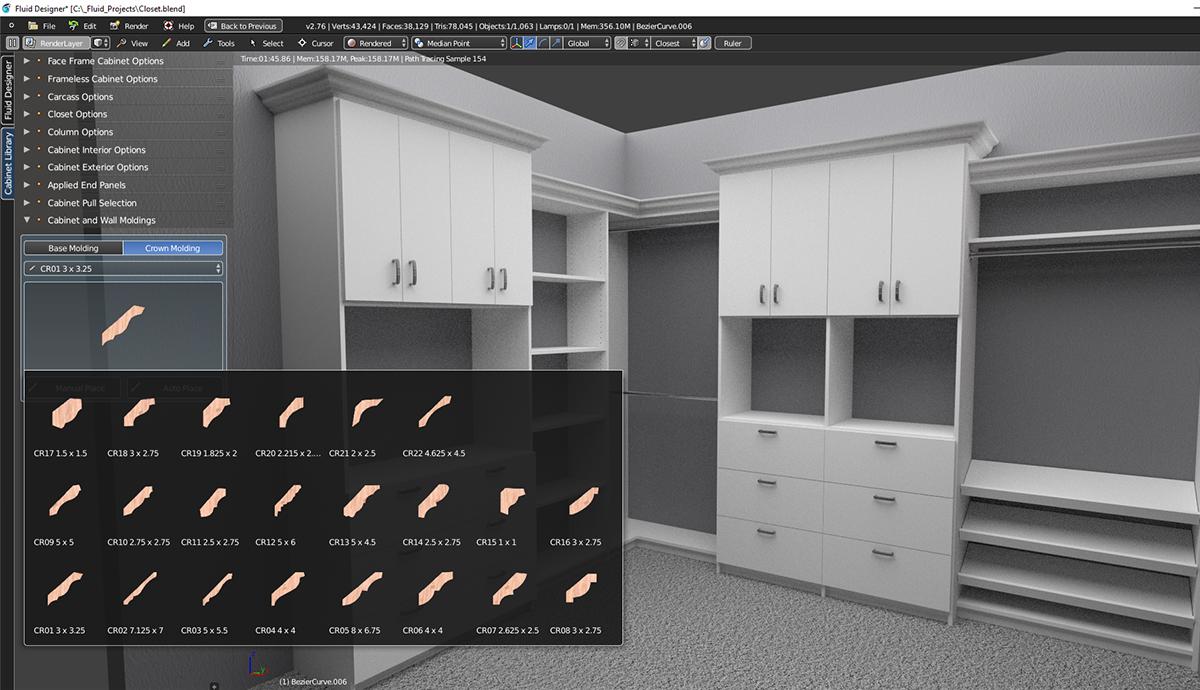Choose the CR05 8 x 6.75 molding thumbnail

pyautogui.click(x=361, y=600)
